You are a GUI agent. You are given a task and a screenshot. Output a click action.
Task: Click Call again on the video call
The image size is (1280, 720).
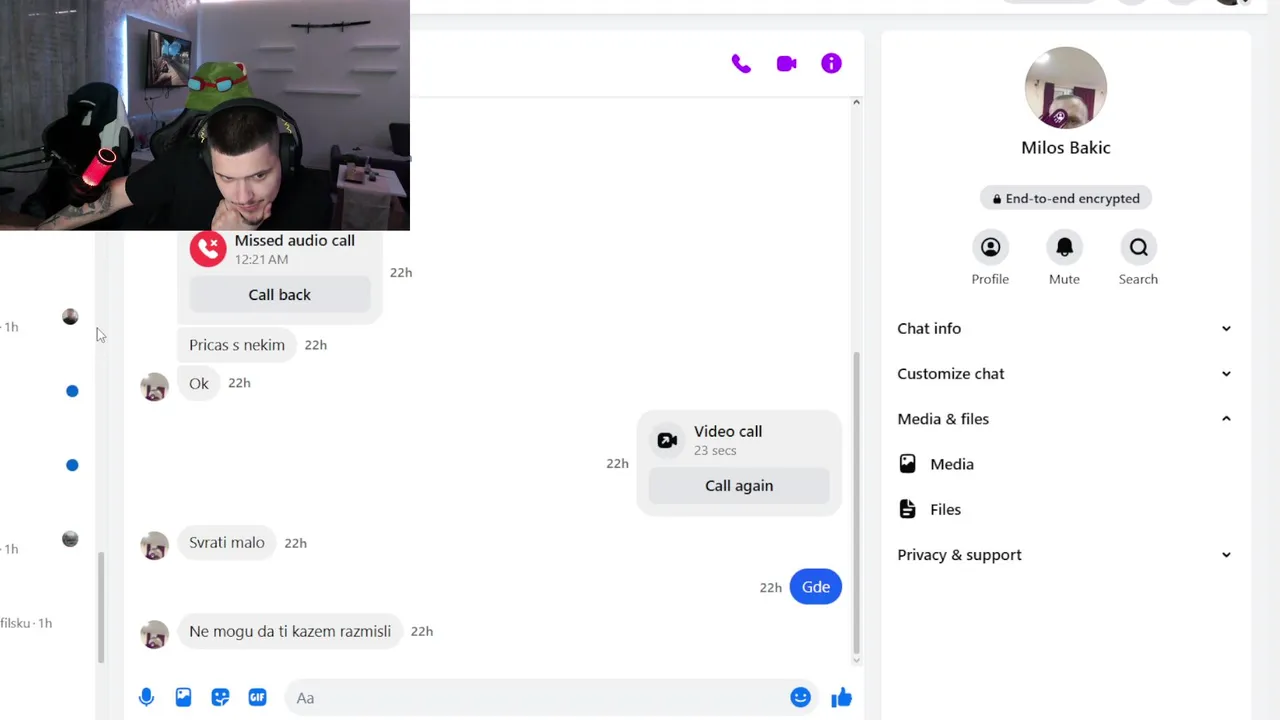pyautogui.click(x=739, y=486)
